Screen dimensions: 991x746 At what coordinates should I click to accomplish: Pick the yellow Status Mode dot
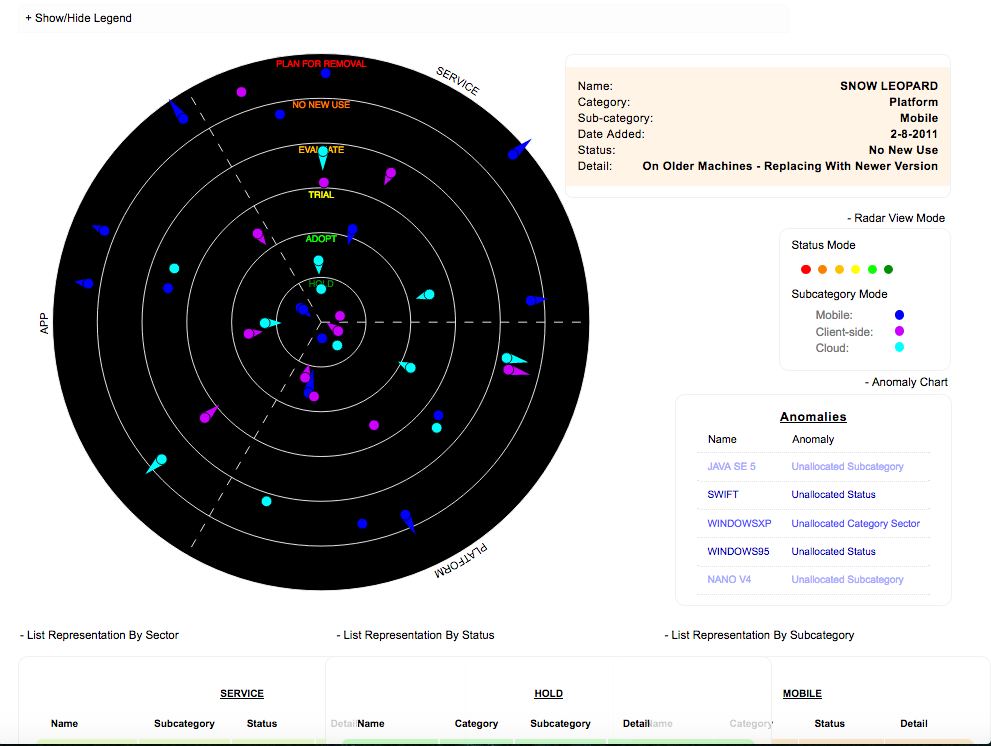pos(856,269)
